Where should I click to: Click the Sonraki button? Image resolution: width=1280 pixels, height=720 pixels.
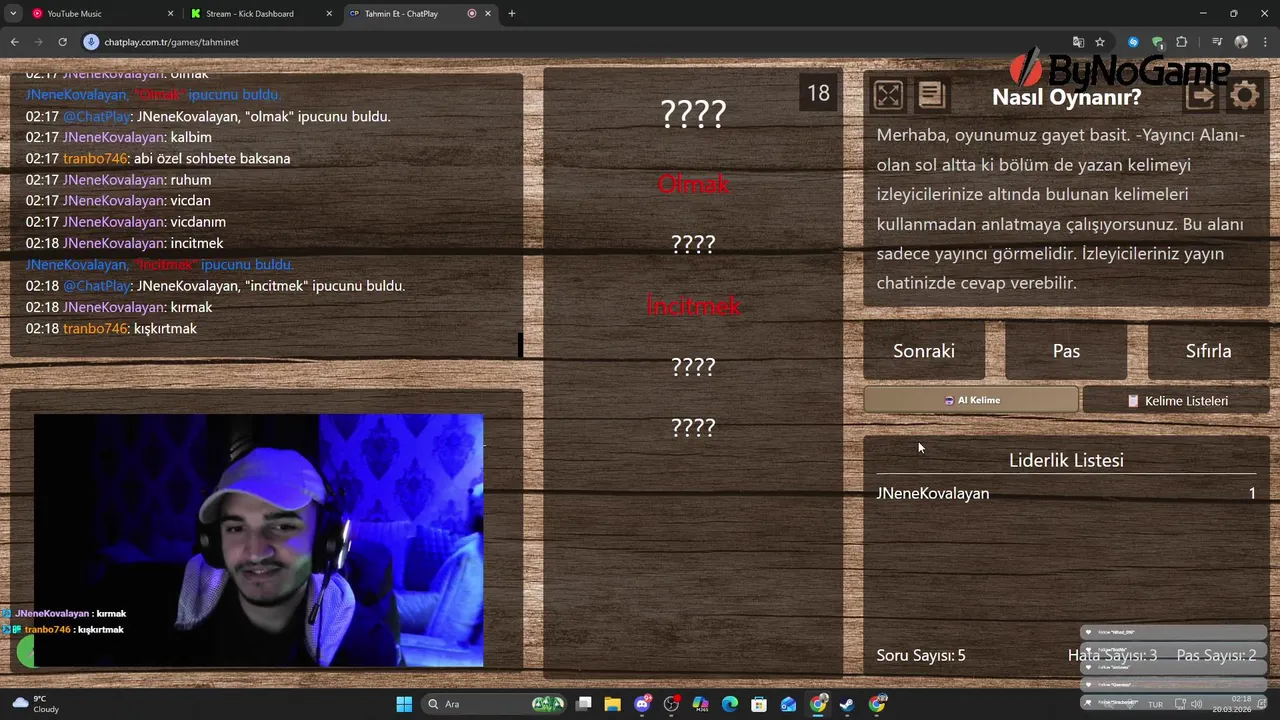pos(924,351)
